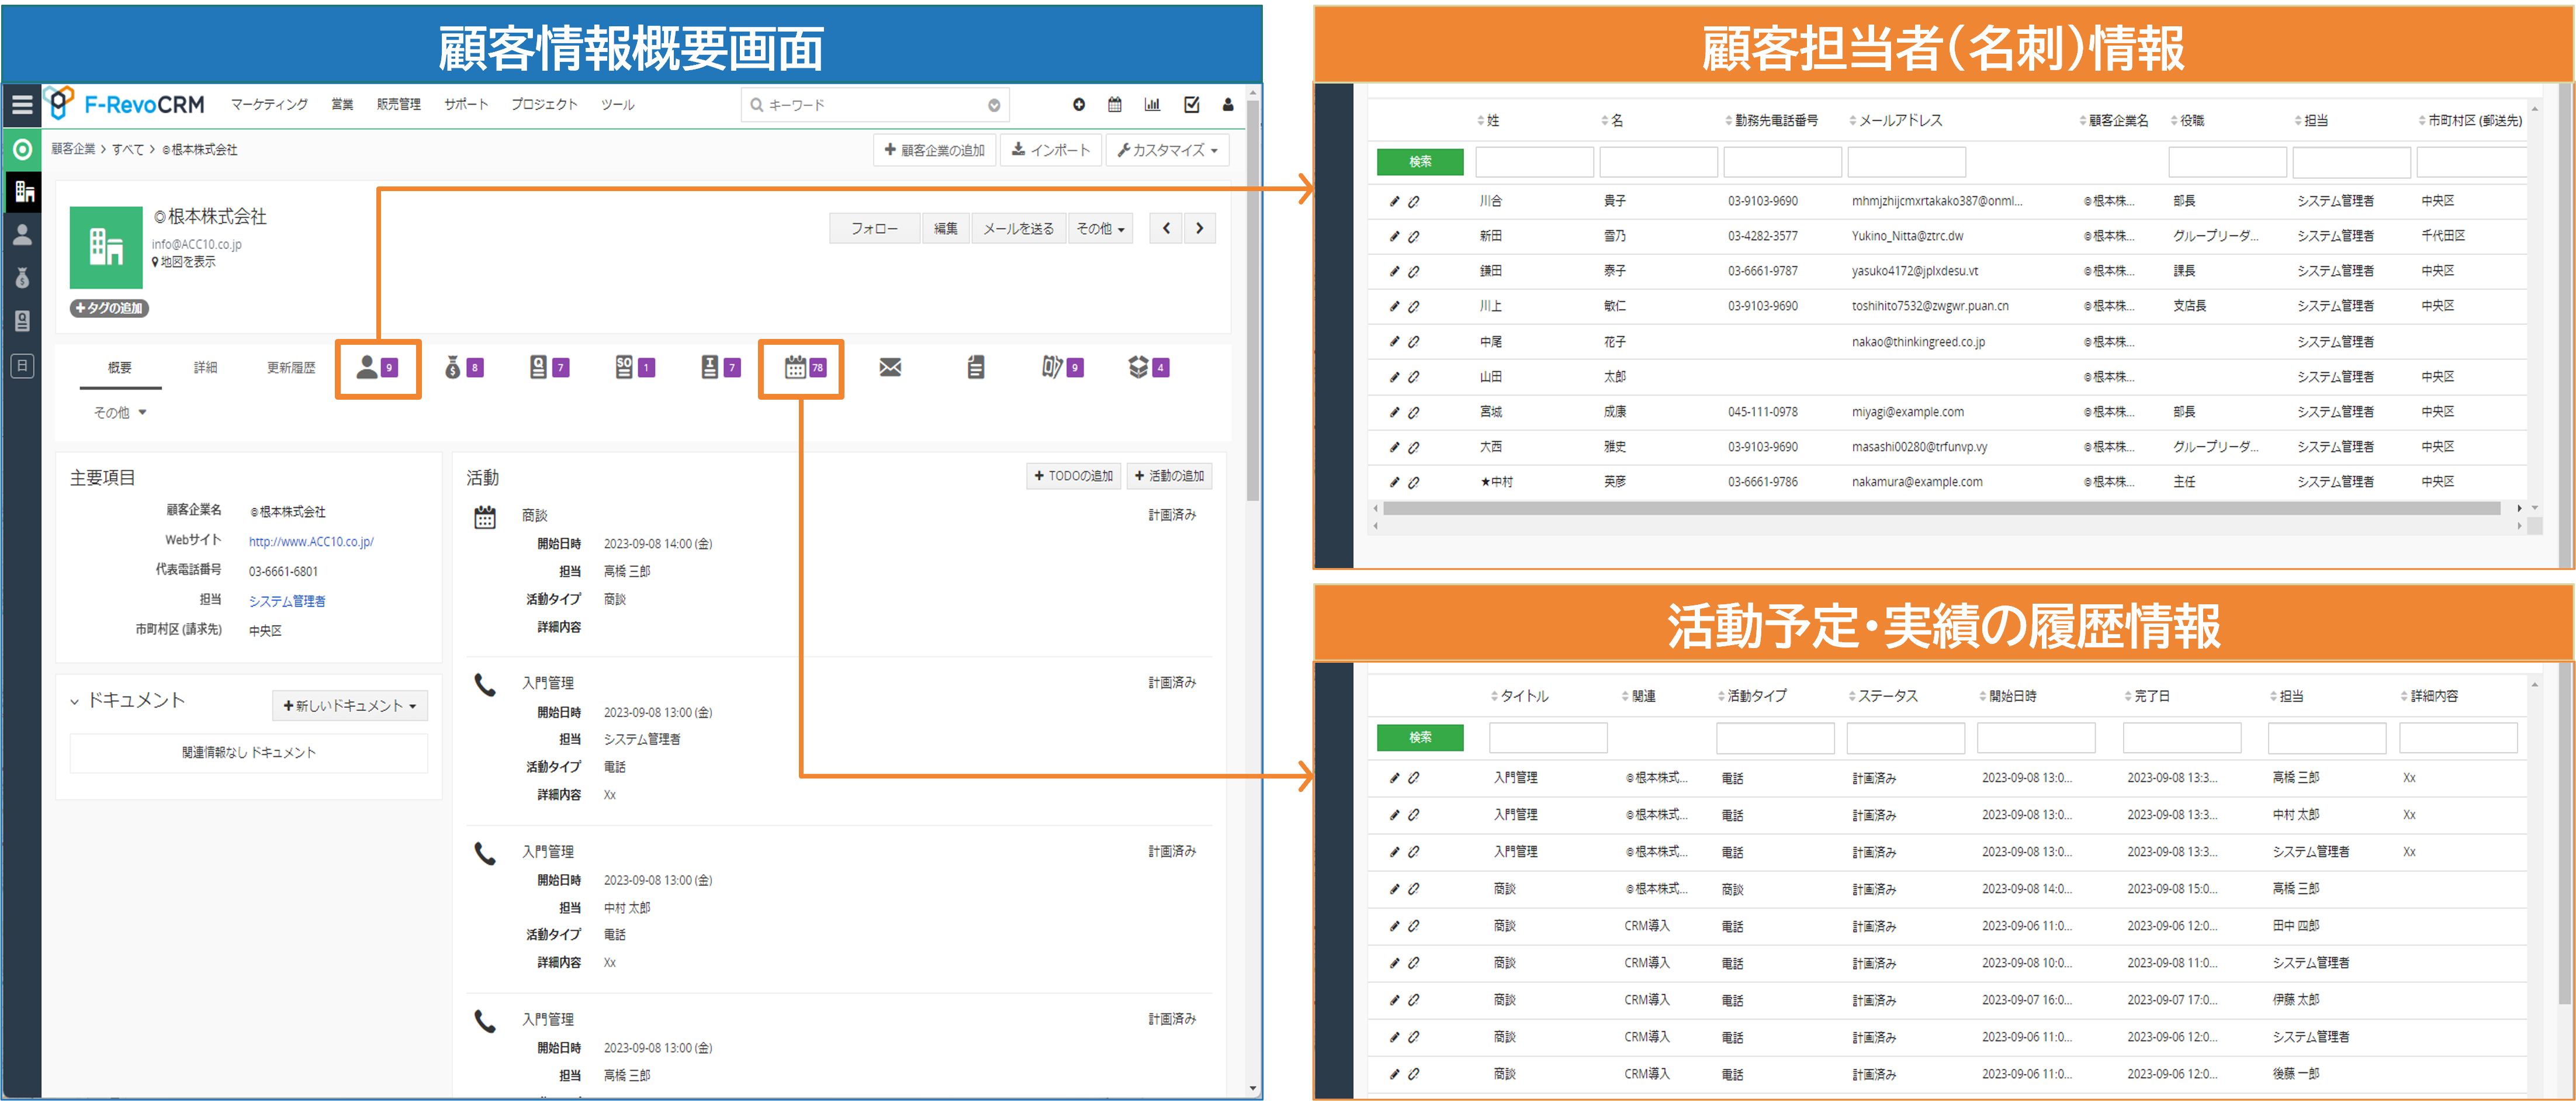Viewport: 2576px width, 1101px height.
Task: Switch to the 更新履歴 tab
Action: (x=291, y=368)
